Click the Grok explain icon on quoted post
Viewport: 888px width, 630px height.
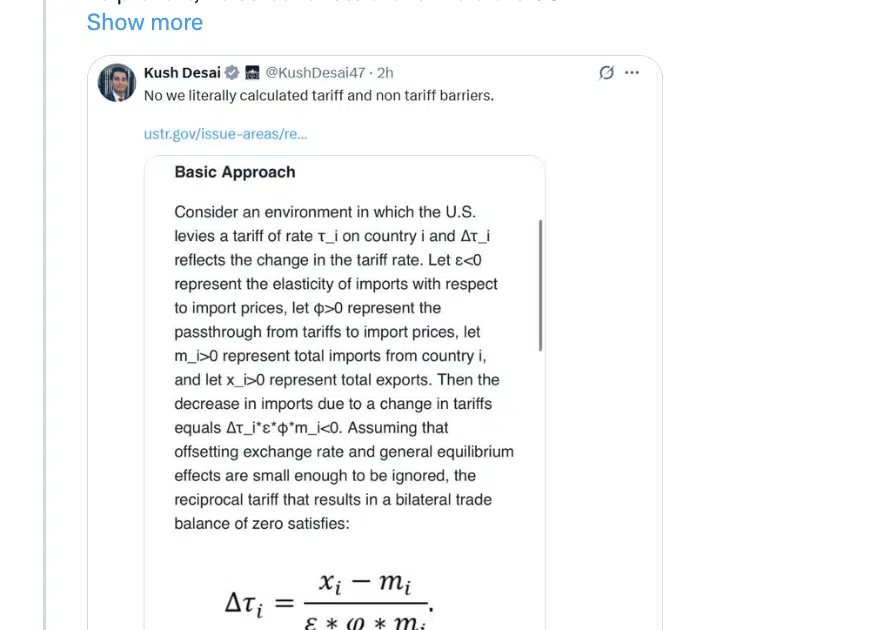tap(606, 73)
